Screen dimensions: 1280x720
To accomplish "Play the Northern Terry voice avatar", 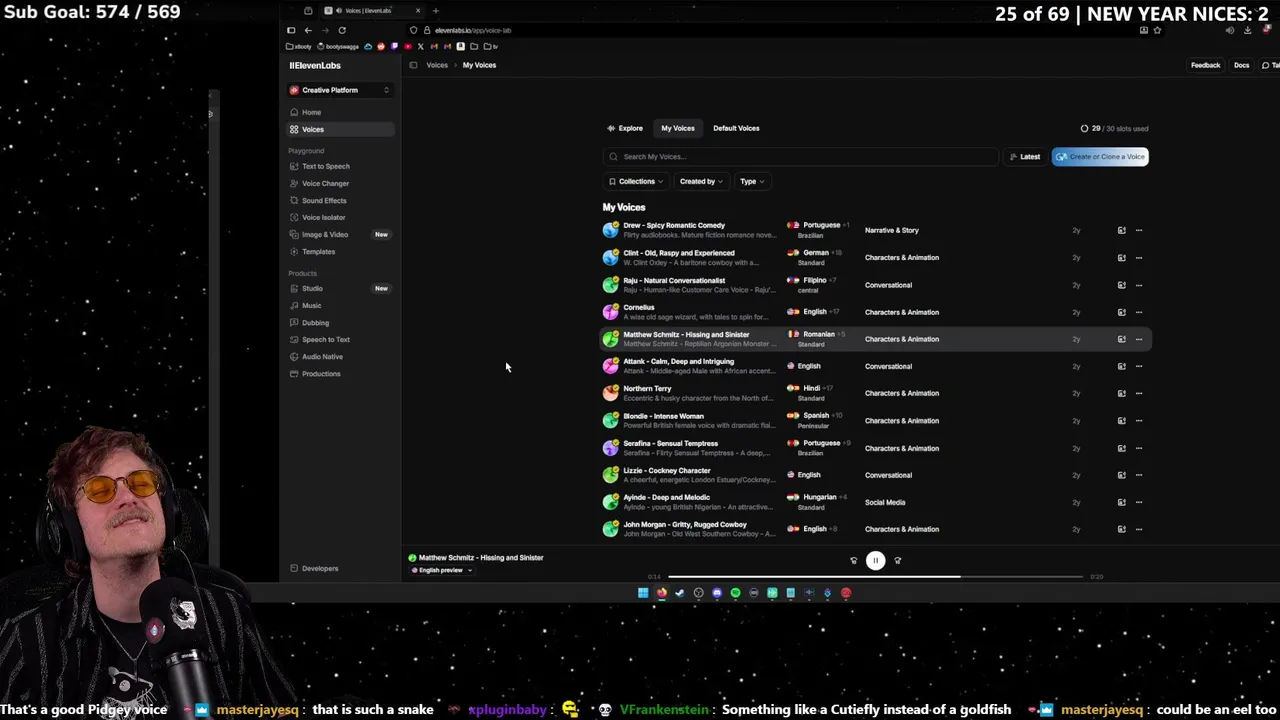I will pos(610,393).
